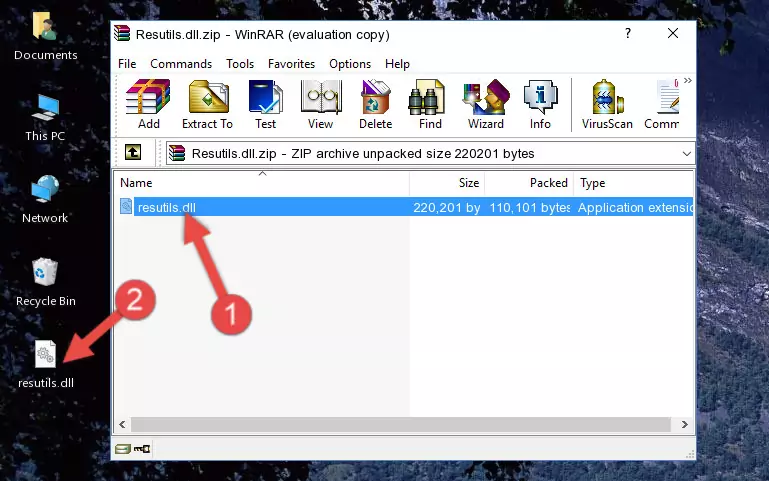769x481 pixels.
Task: Open the Help menu
Action: click(397, 64)
